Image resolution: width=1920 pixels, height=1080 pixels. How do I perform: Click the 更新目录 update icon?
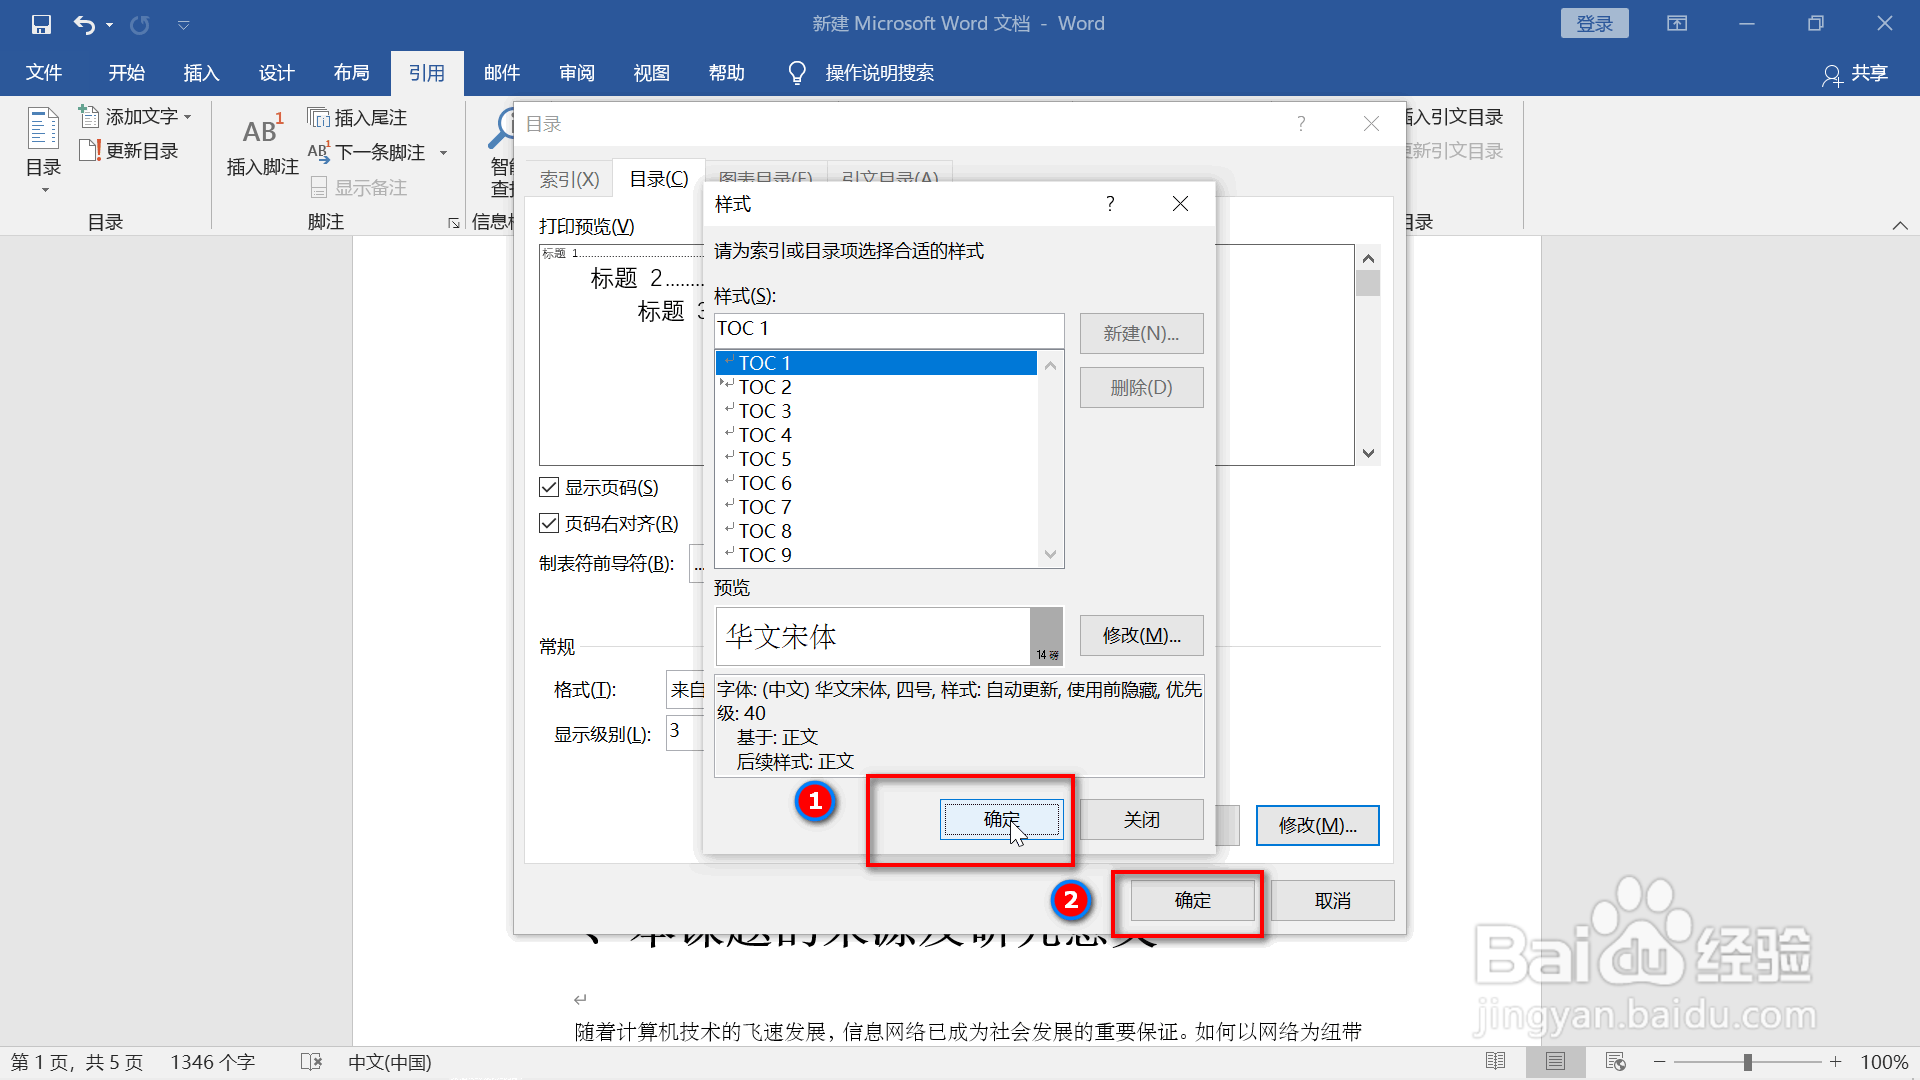90,151
